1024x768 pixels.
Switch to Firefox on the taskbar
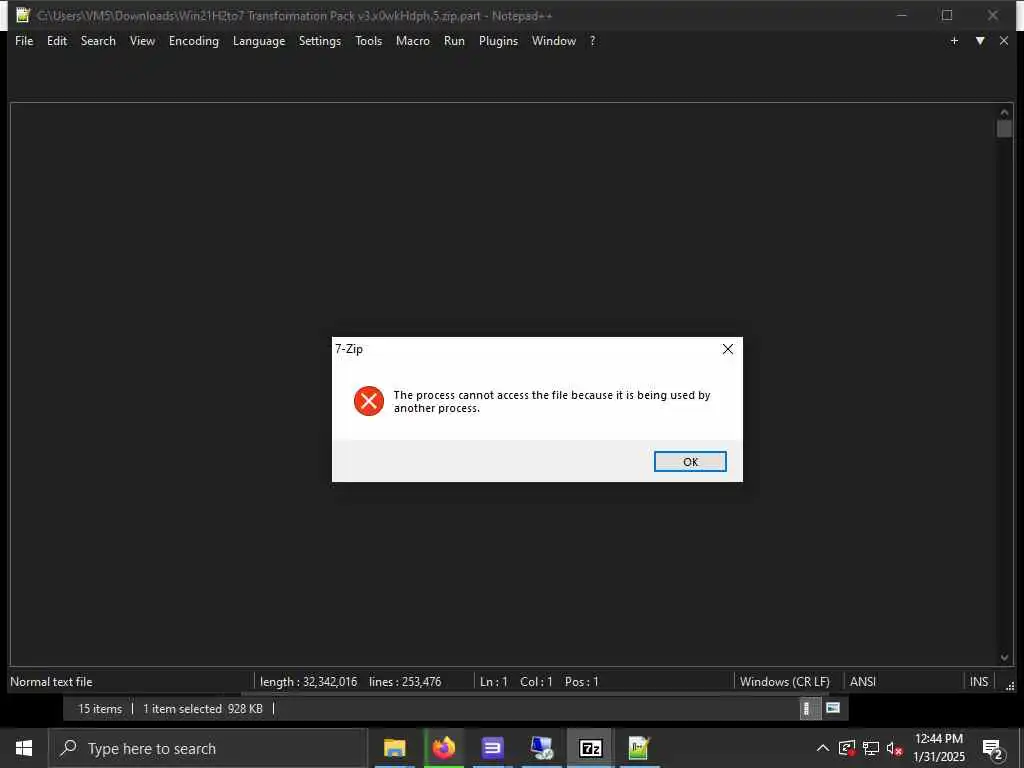tap(443, 748)
